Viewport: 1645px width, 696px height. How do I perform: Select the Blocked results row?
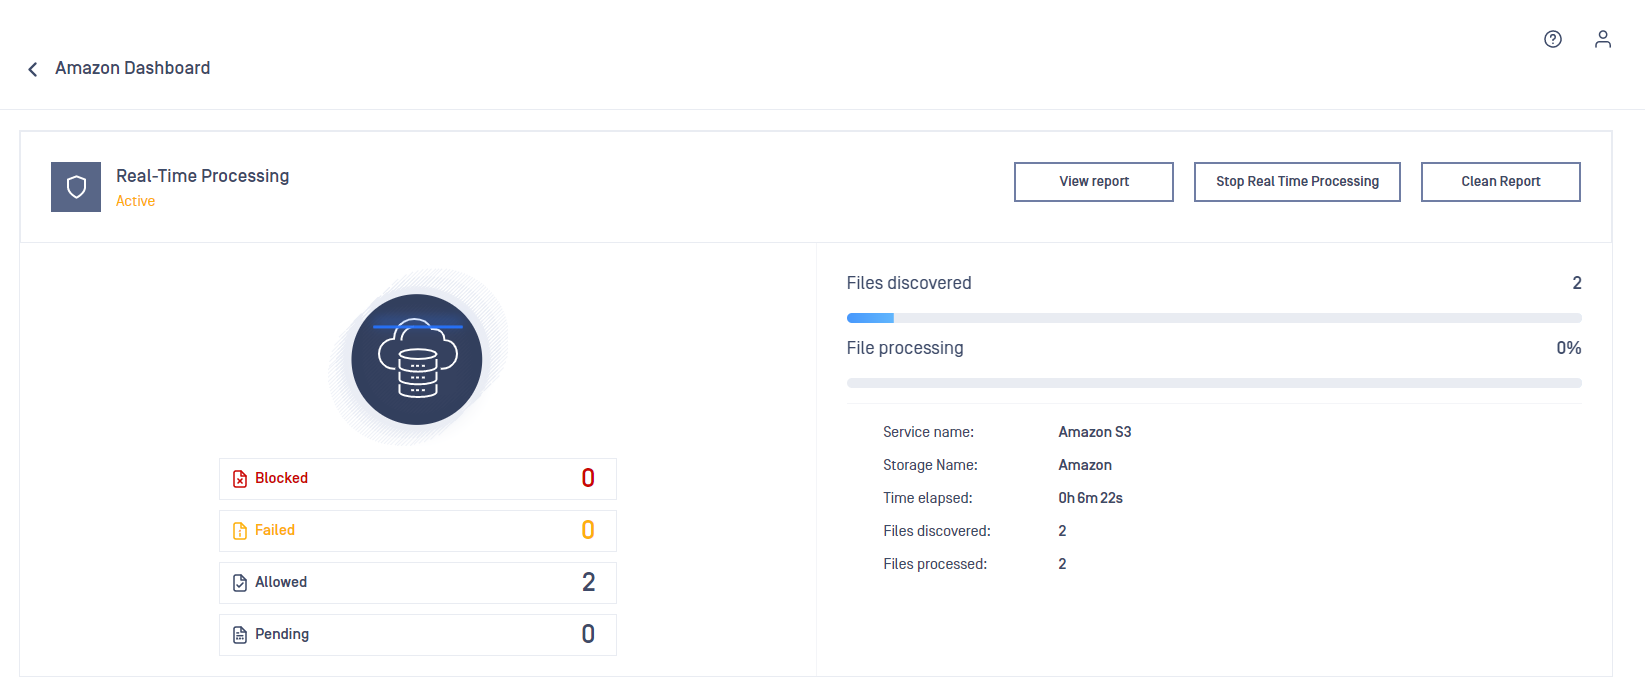point(418,479)
